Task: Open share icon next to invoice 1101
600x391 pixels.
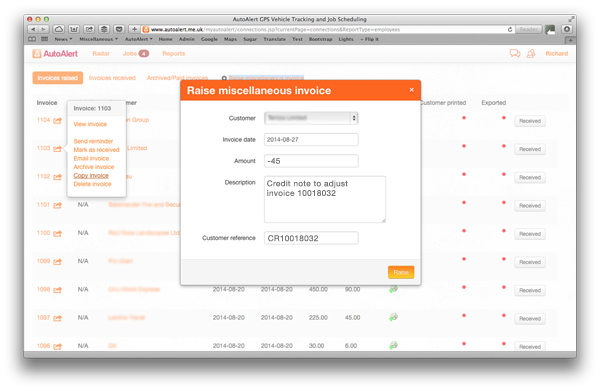Action: click(x=57, y=205)
